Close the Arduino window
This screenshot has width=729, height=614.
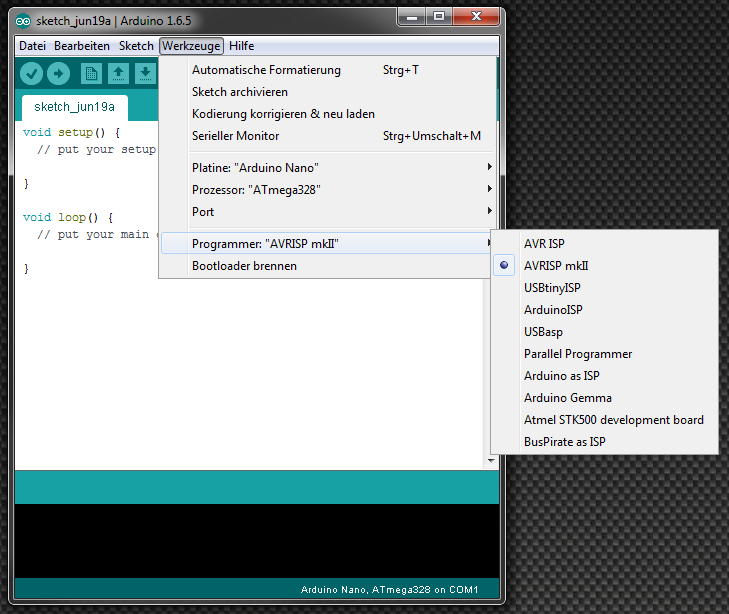click(476, 18)
